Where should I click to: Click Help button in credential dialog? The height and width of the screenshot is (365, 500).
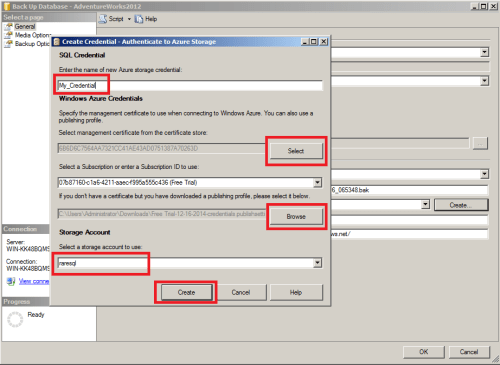[296, 292]
